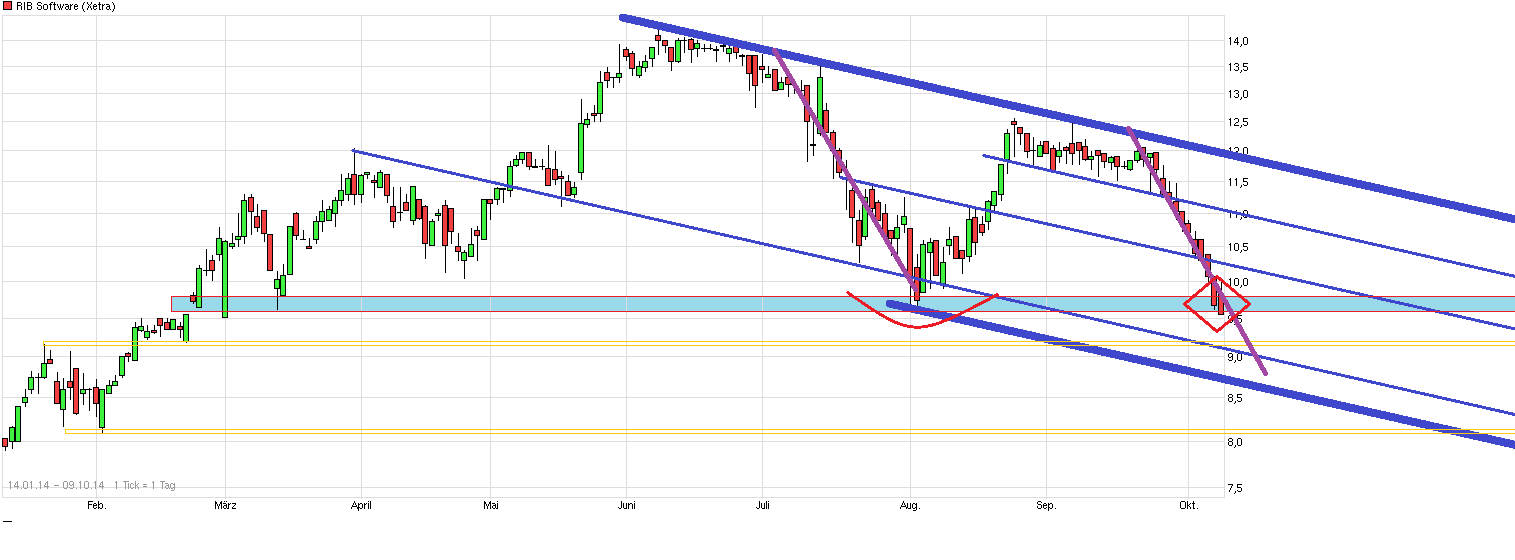This screenshot has width=1515, height=560.
Task: Click the '11,0' price axis label
Action: [1237, 214]
